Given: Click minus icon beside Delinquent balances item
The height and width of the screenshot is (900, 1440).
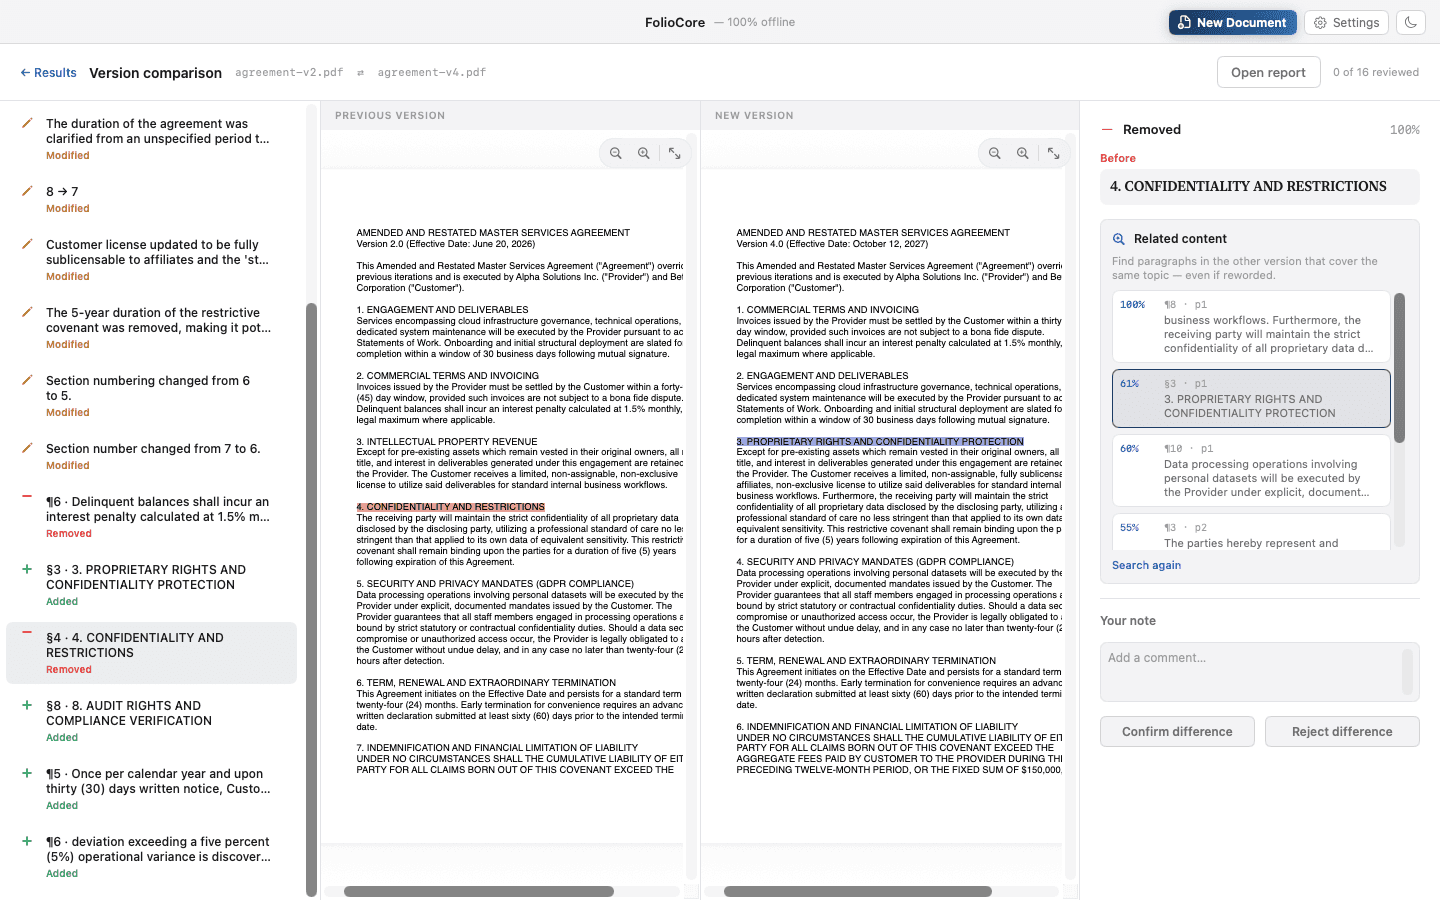Looking at the screenshot, I should click(27, 497).
